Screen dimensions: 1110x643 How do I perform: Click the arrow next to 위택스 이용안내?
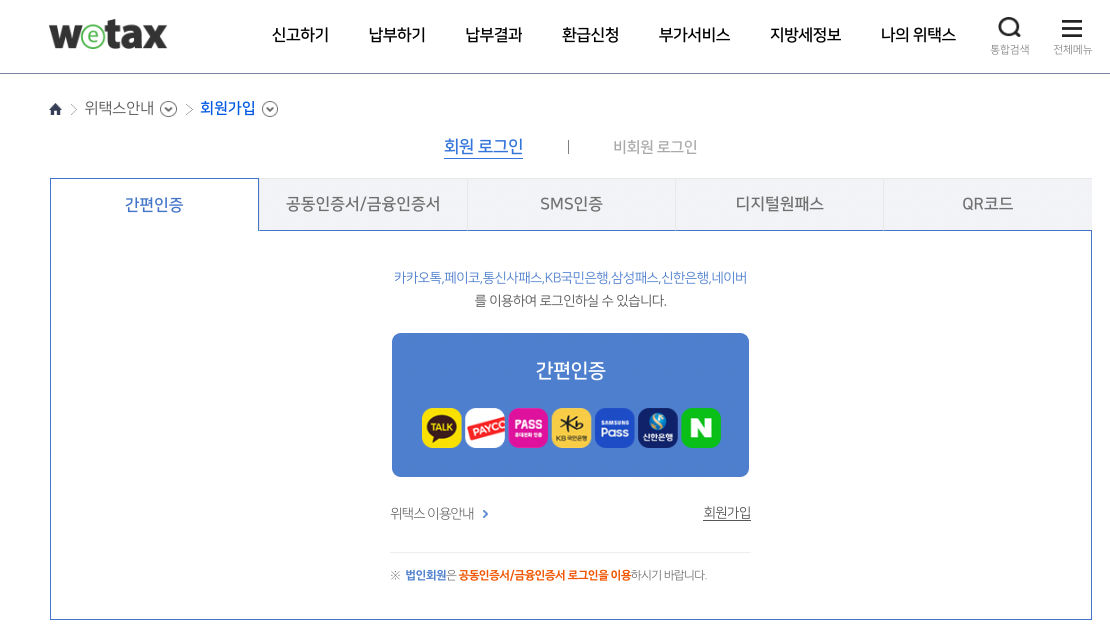pos(486,514)
